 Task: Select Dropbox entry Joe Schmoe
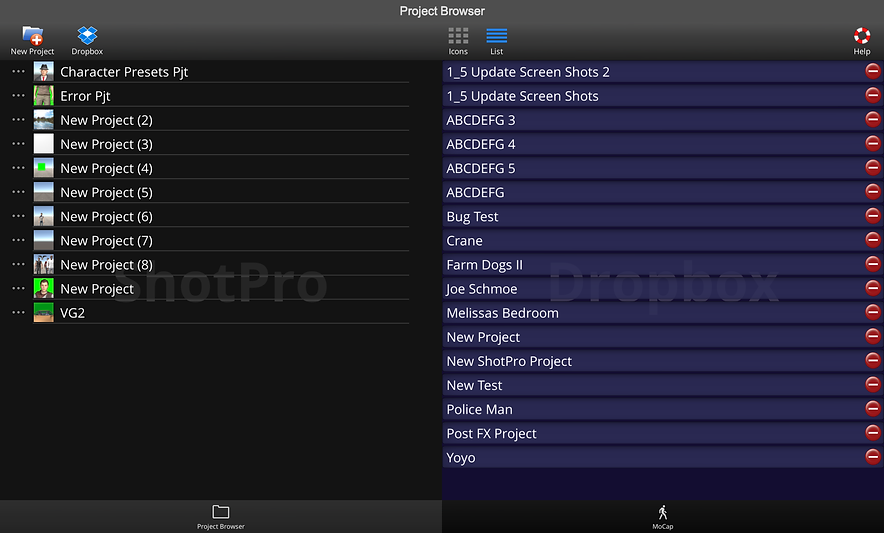coord(662,289)
